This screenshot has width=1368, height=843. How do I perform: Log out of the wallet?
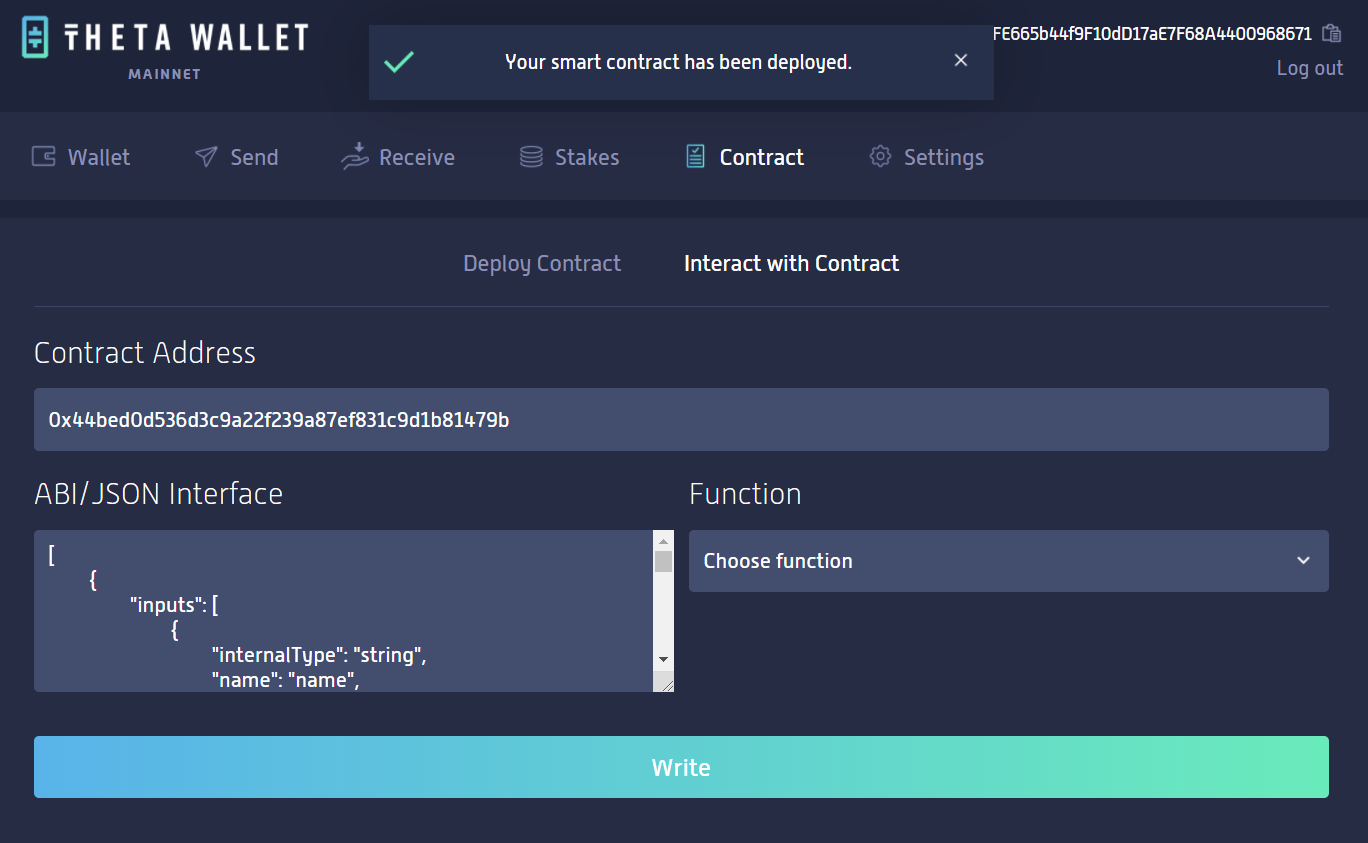point(1310,68)
